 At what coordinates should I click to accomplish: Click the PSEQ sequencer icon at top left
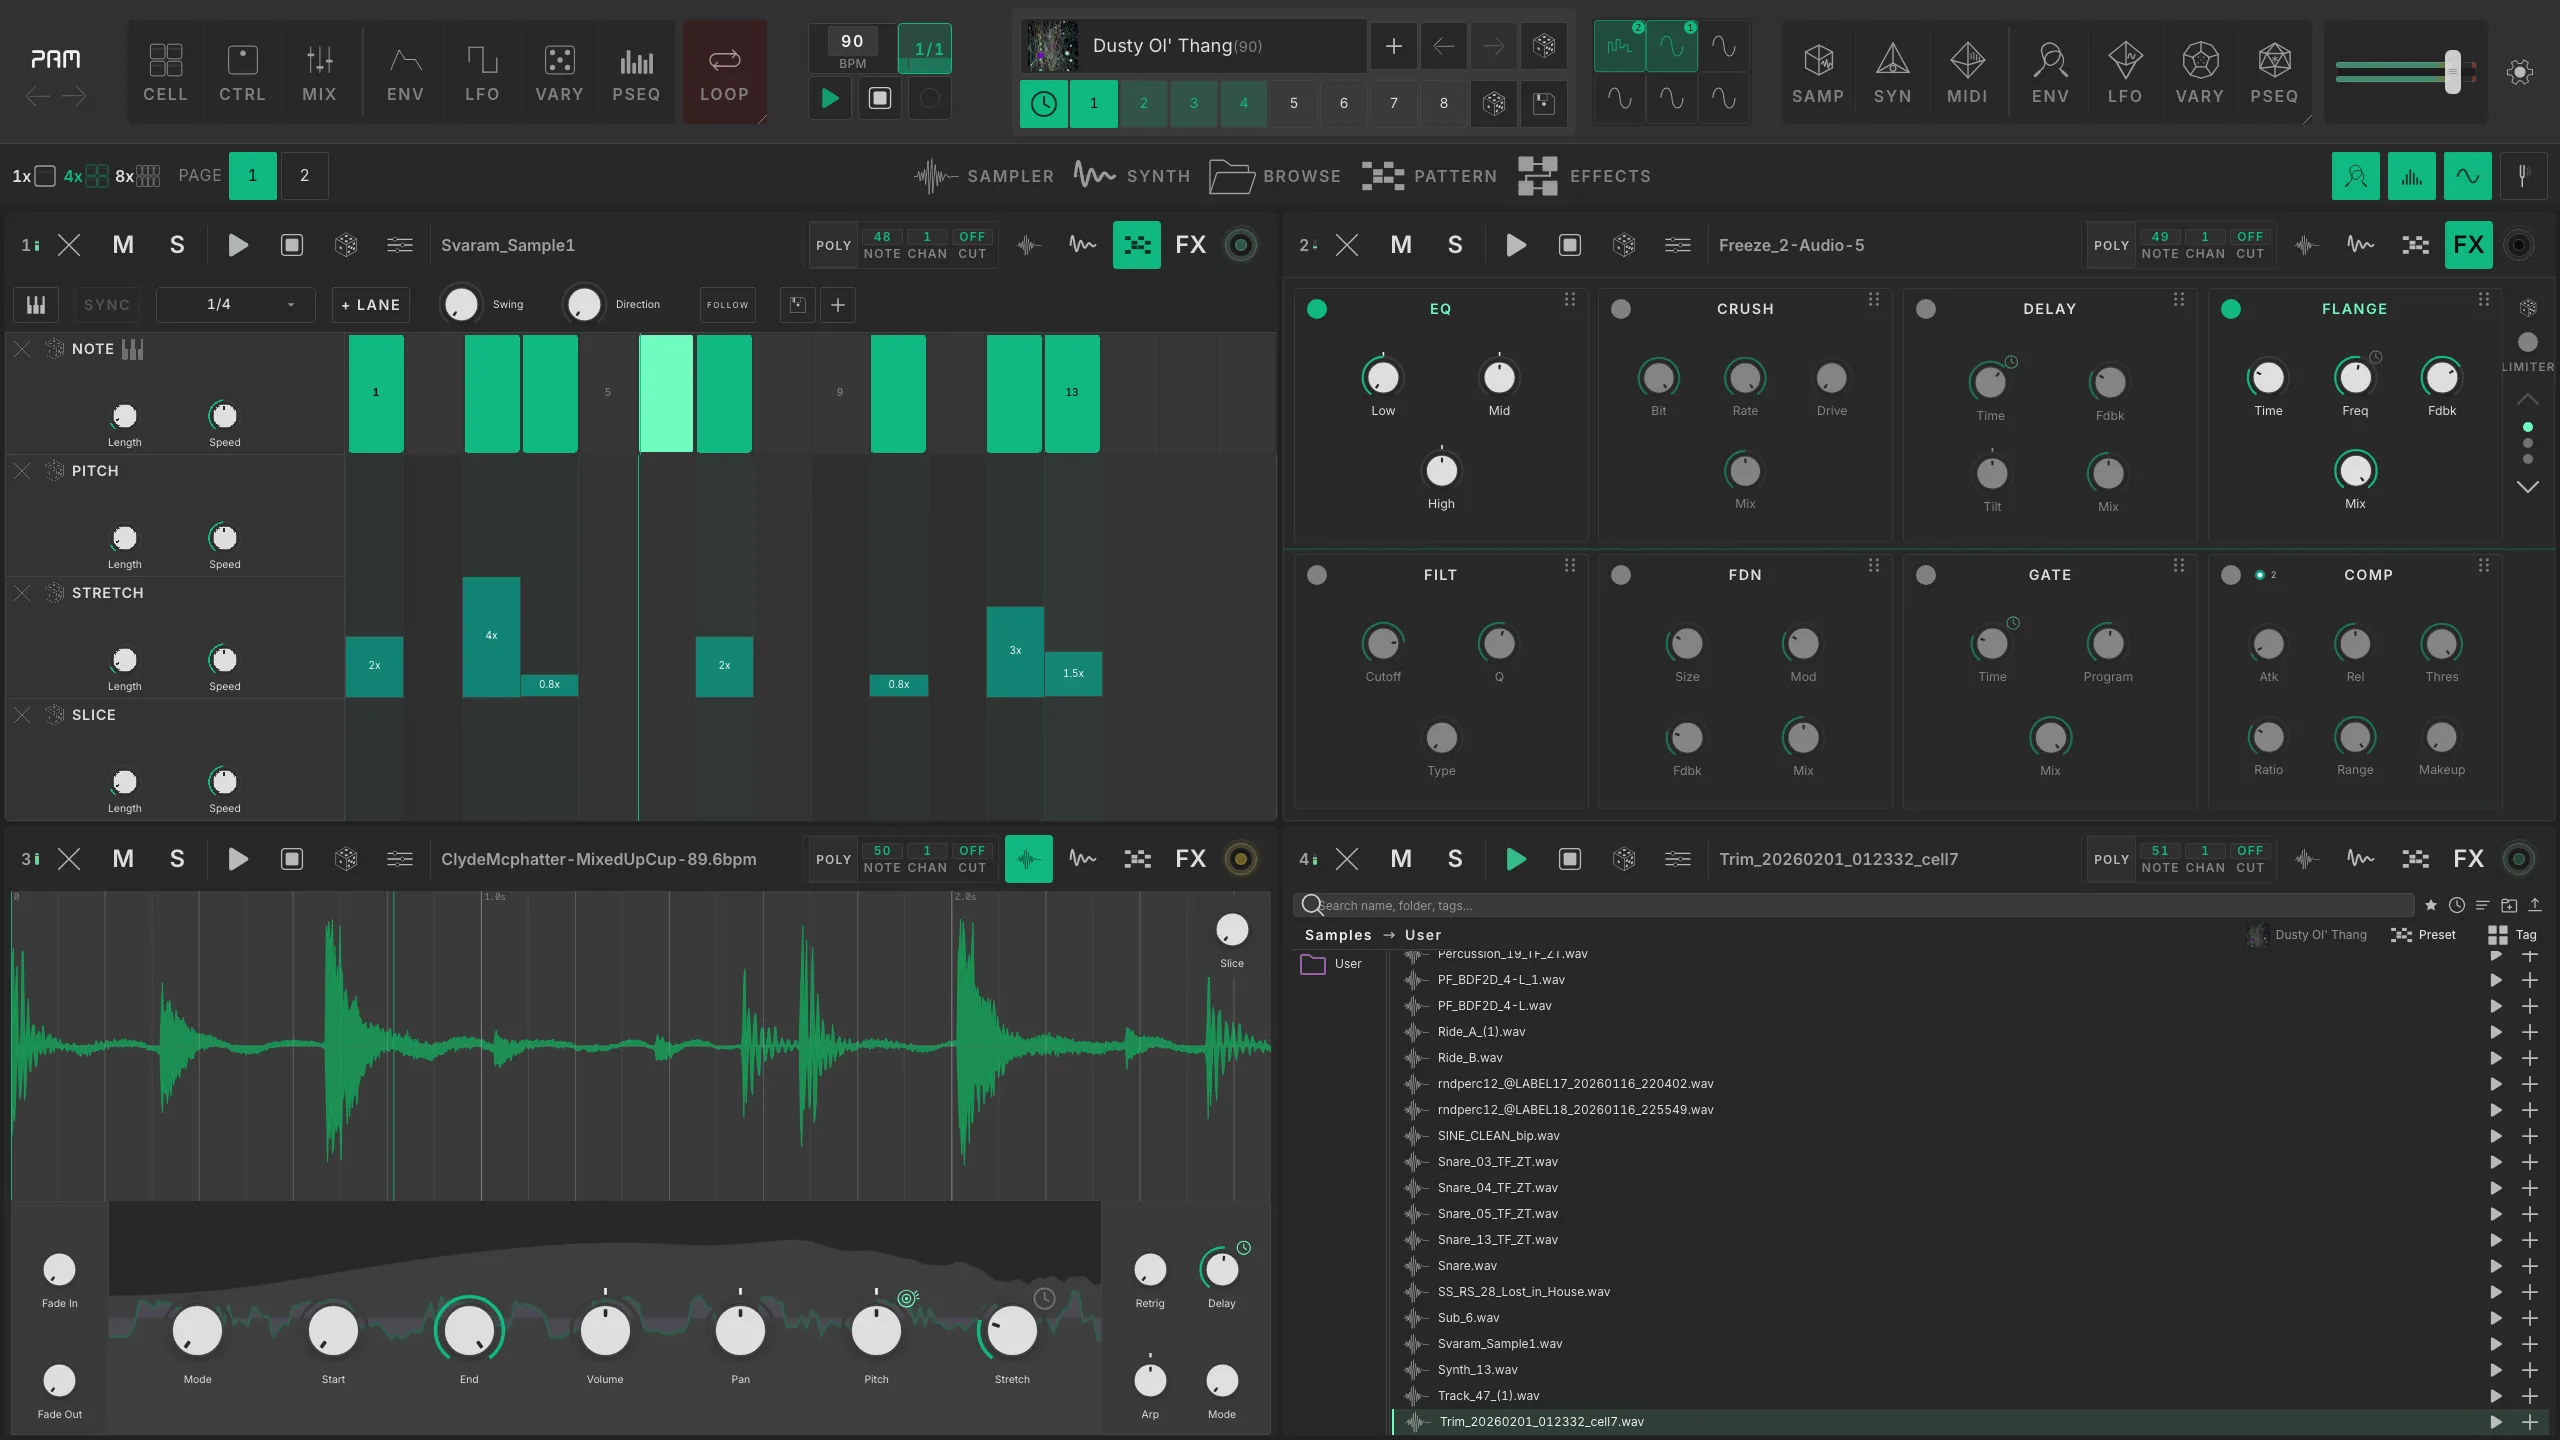[x=636, y=72]
